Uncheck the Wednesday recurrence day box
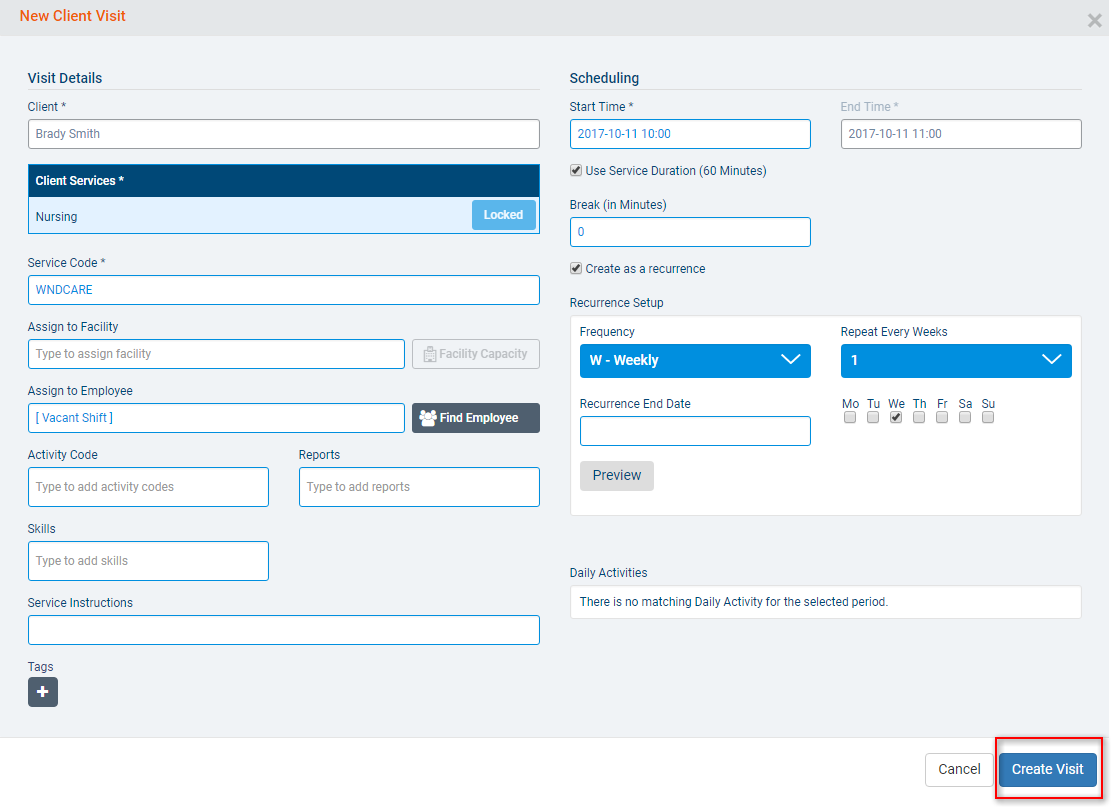Image resolution: width=1113 pixels, height=809 pixels. coord(896,418)
